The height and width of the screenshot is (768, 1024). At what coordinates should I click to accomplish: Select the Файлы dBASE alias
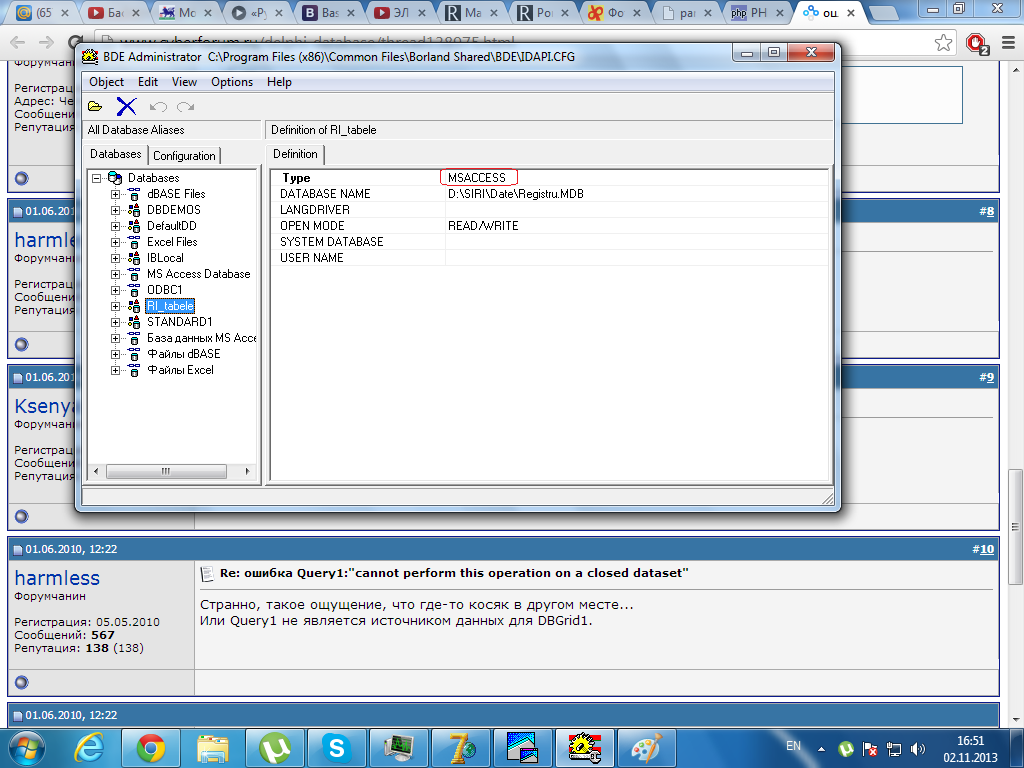click(x=184, y=354)
